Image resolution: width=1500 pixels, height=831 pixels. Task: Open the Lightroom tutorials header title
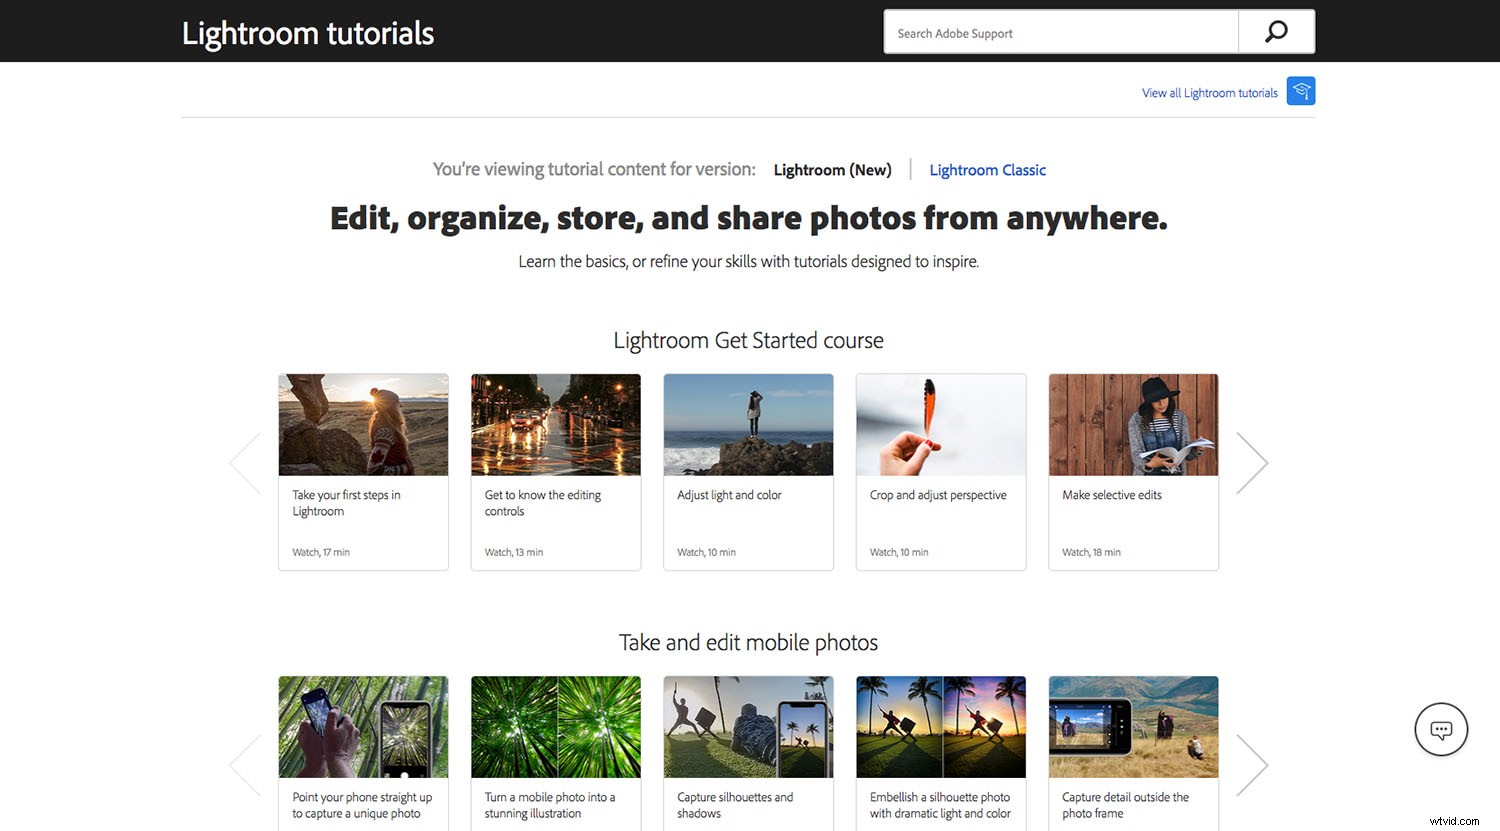(x=307, y=32)
